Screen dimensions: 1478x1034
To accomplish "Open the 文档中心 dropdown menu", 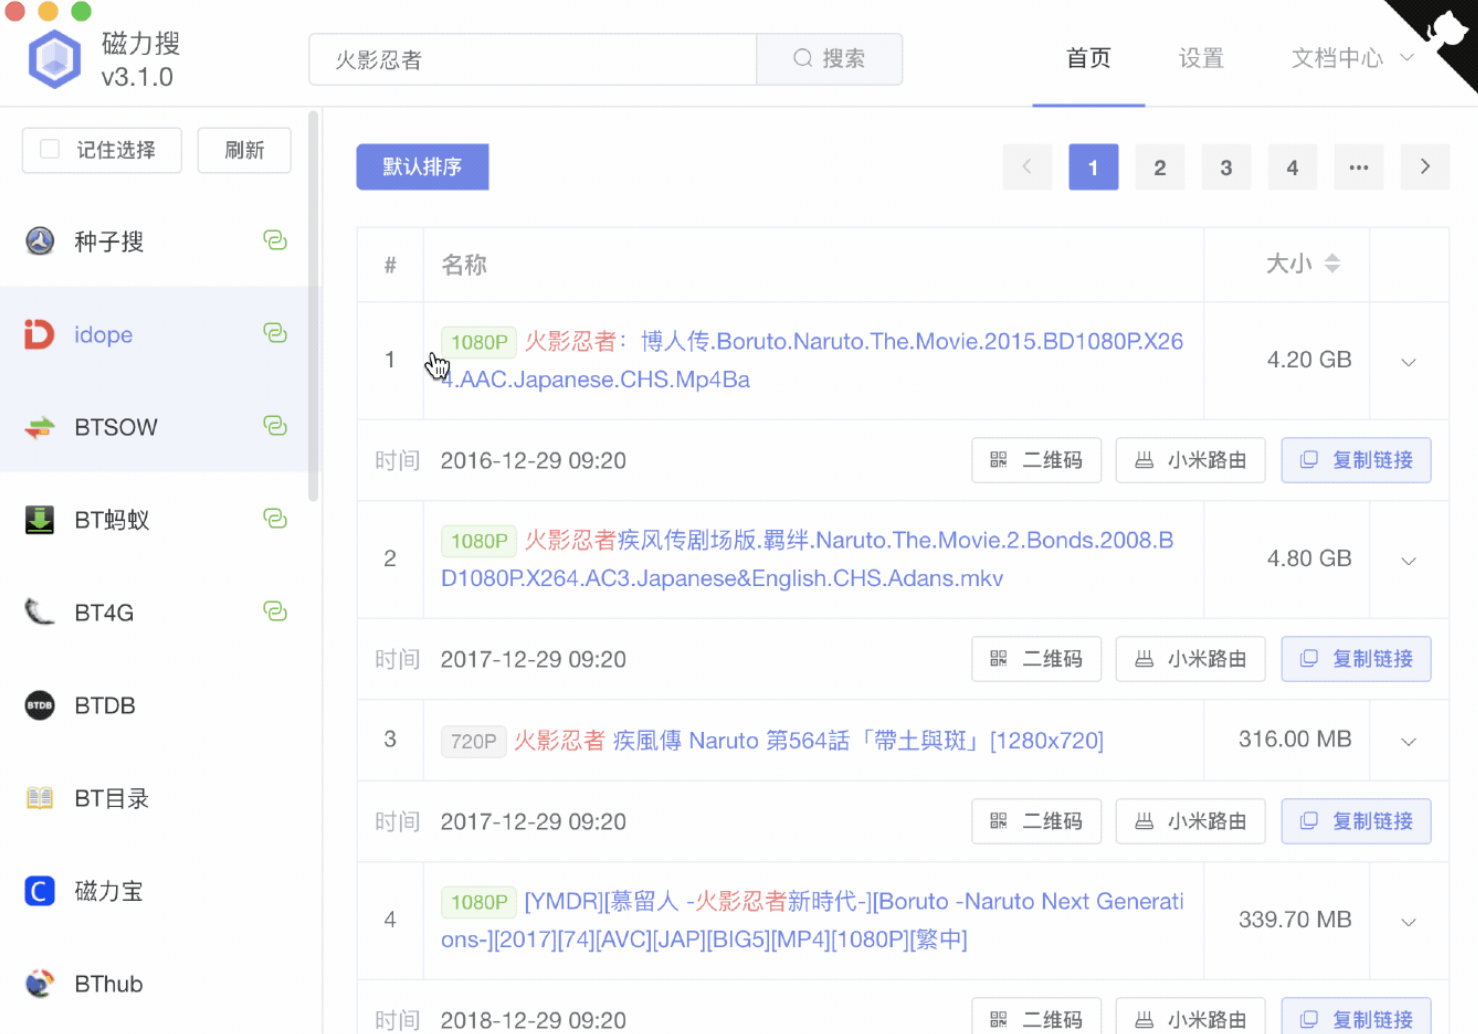I will point(1352,58).
